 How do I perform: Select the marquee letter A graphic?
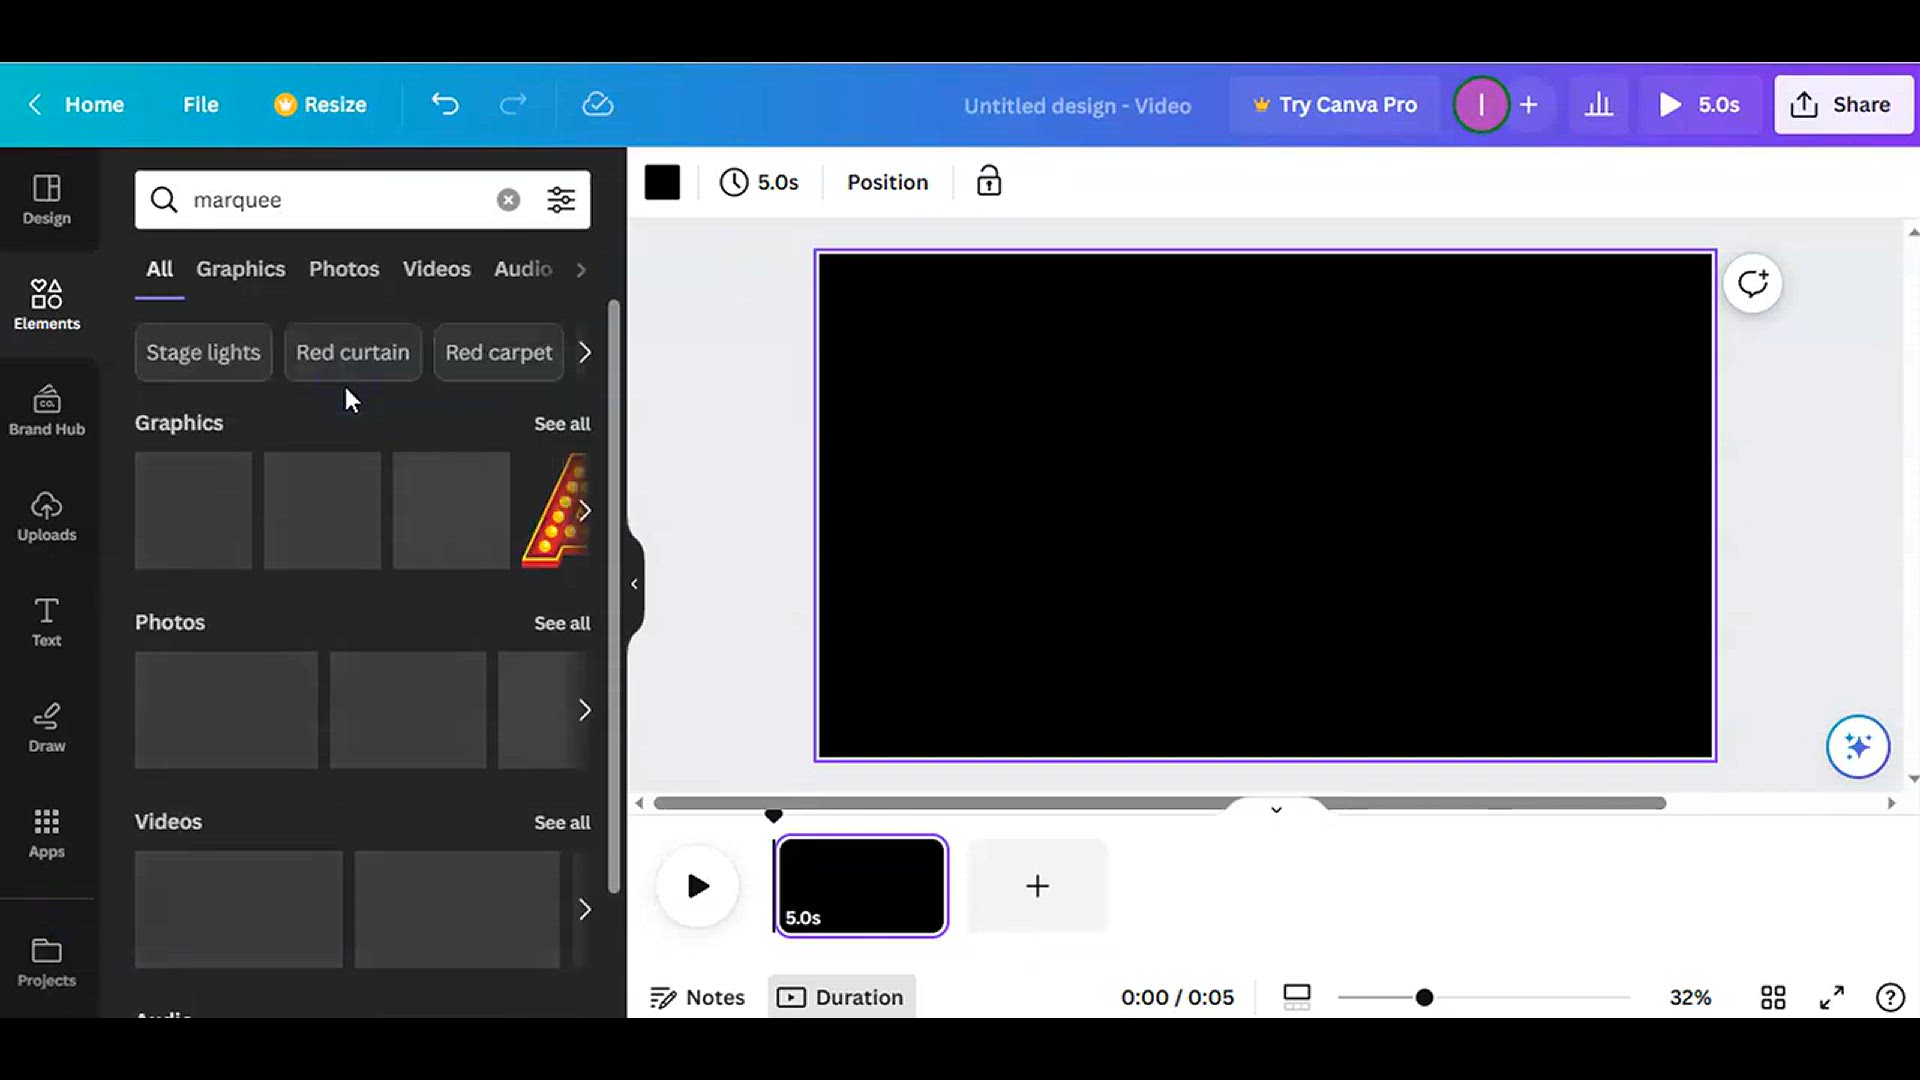tap(555, 511)
